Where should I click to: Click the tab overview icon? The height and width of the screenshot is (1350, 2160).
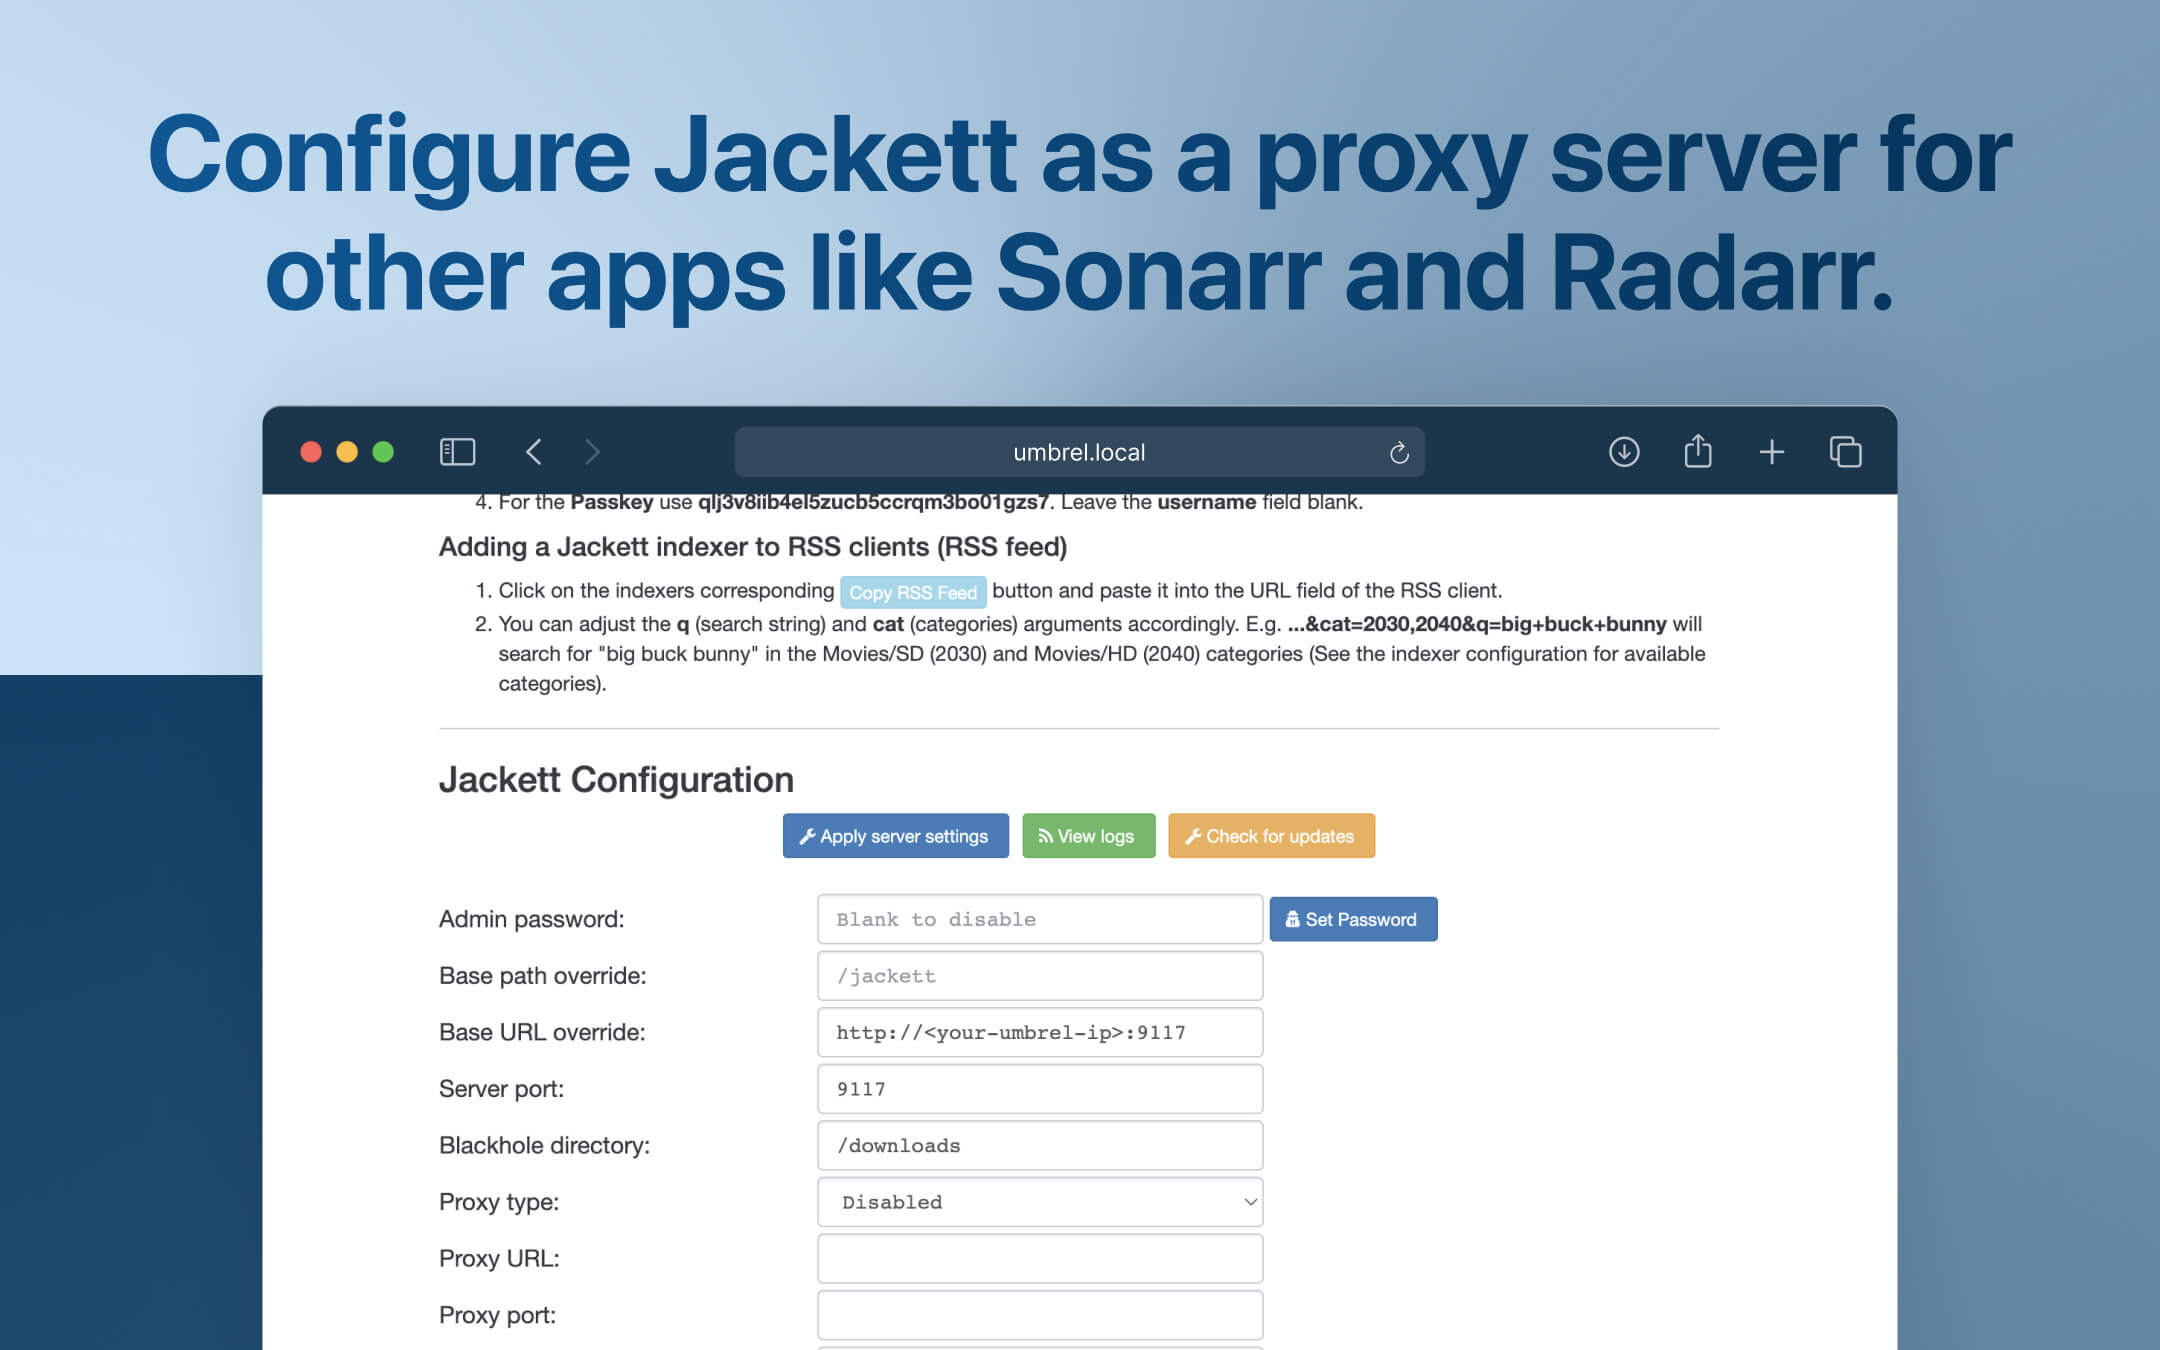pyautogui.click(x=1845, y=451)
